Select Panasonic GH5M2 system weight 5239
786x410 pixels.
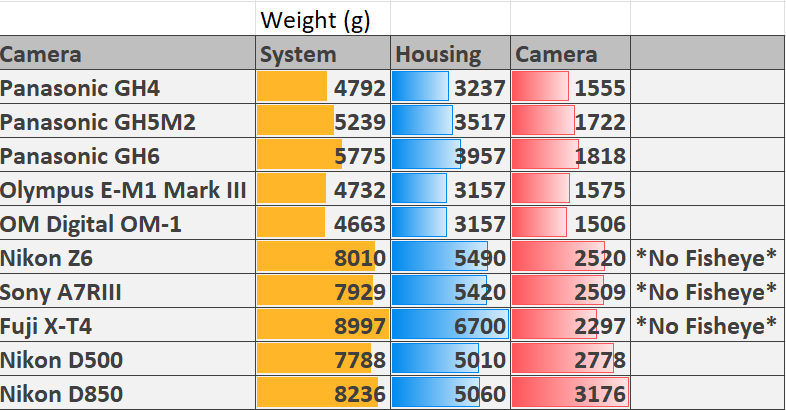[323, 121]
